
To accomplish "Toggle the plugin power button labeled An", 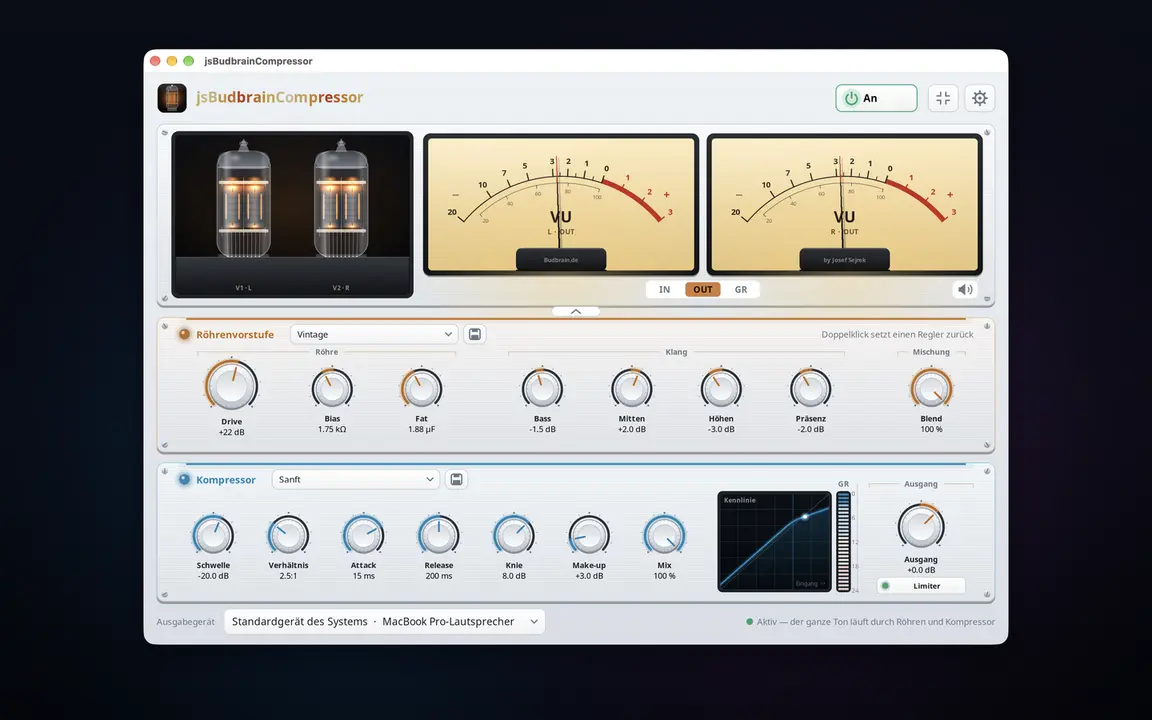I will click(x=876, y=98).
